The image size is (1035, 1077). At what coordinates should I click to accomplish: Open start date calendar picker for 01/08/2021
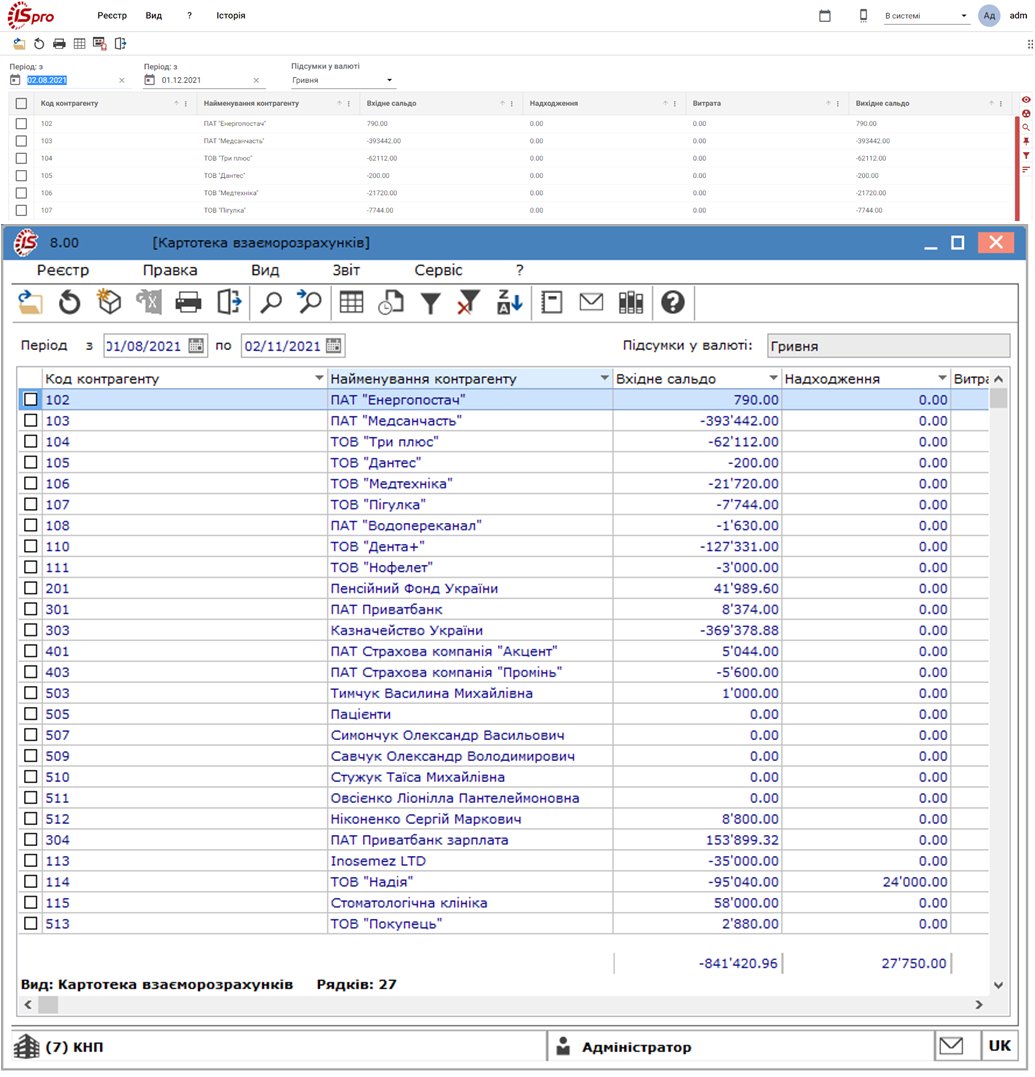pyautogui.click(x=196, y=345)
